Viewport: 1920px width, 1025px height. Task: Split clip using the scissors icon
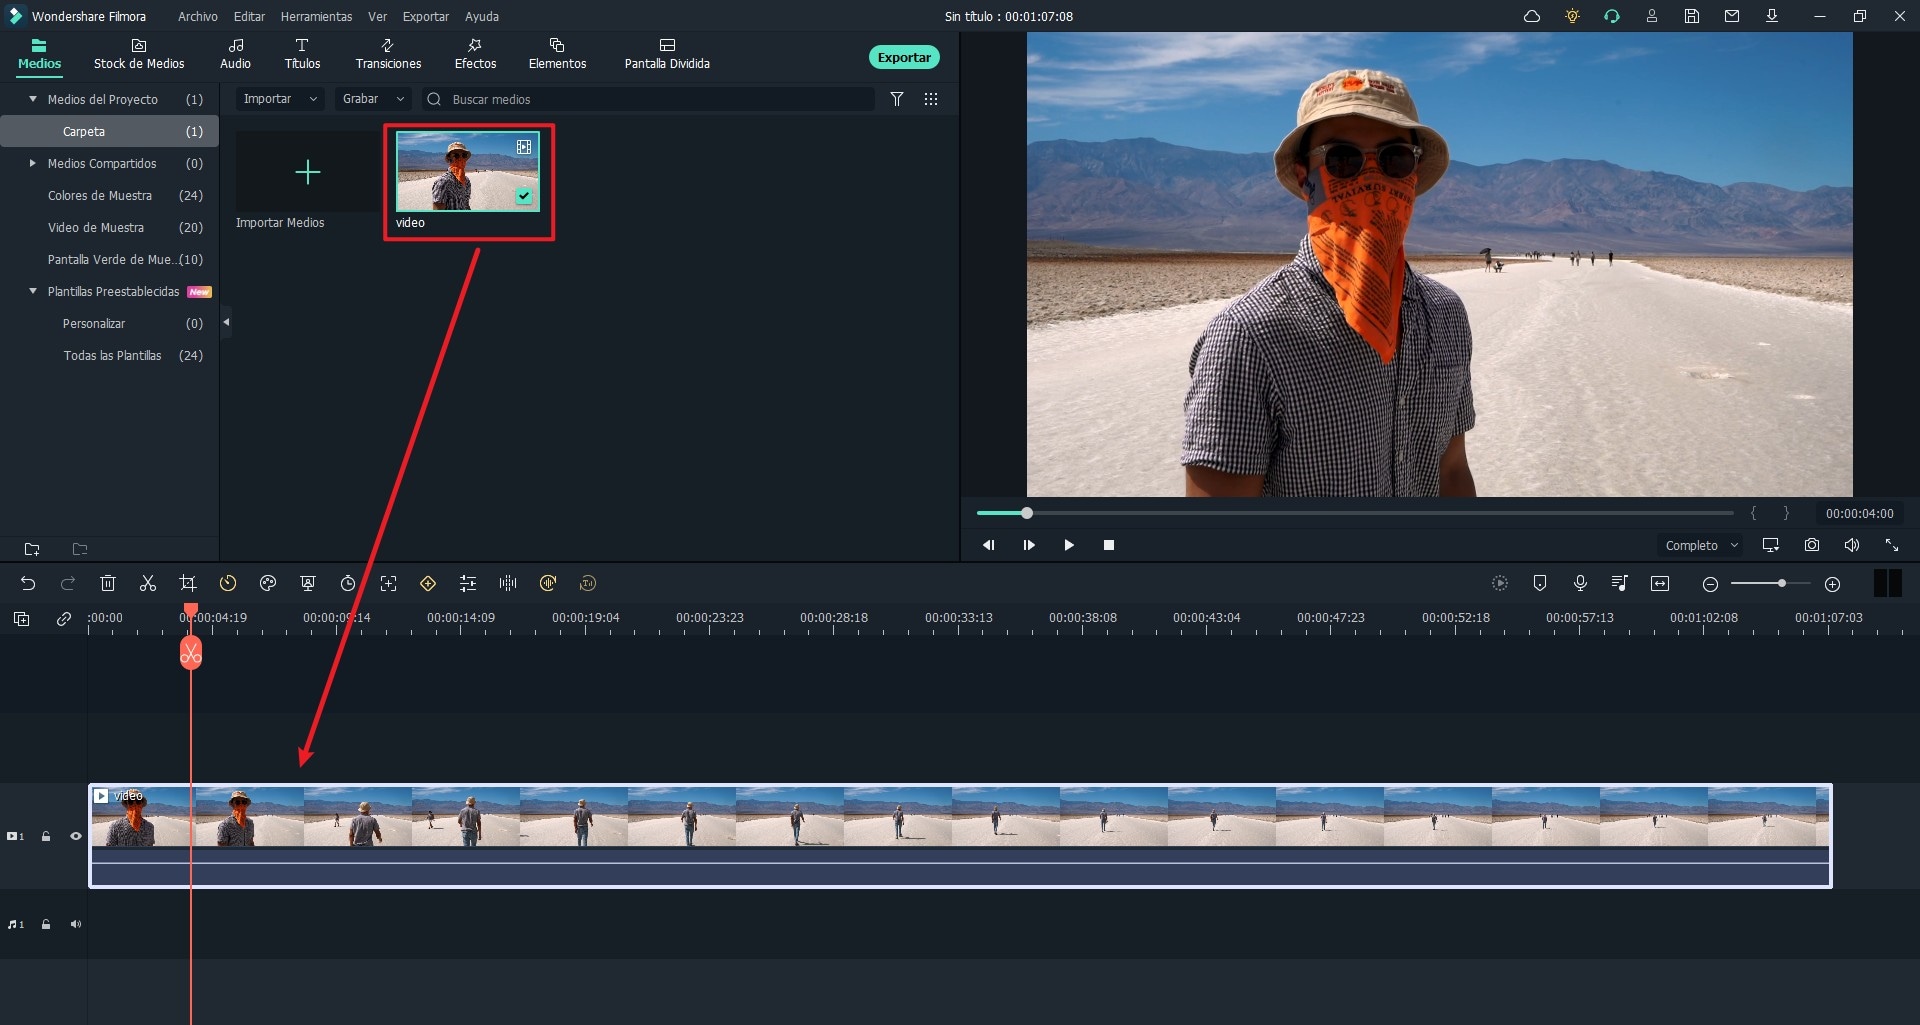point(148,583)
